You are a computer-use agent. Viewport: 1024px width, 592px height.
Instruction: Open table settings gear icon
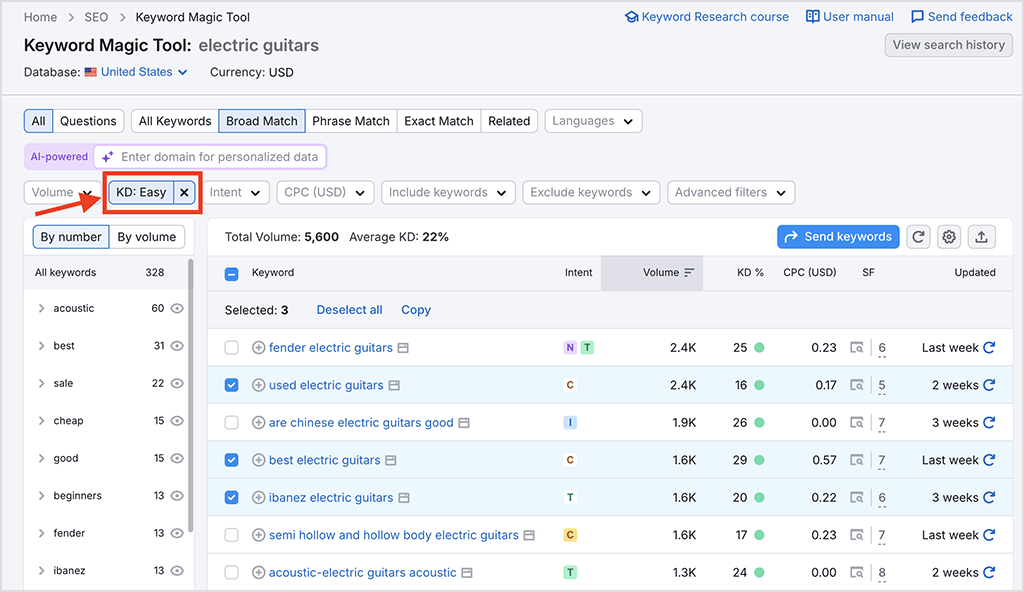(949, 237)
